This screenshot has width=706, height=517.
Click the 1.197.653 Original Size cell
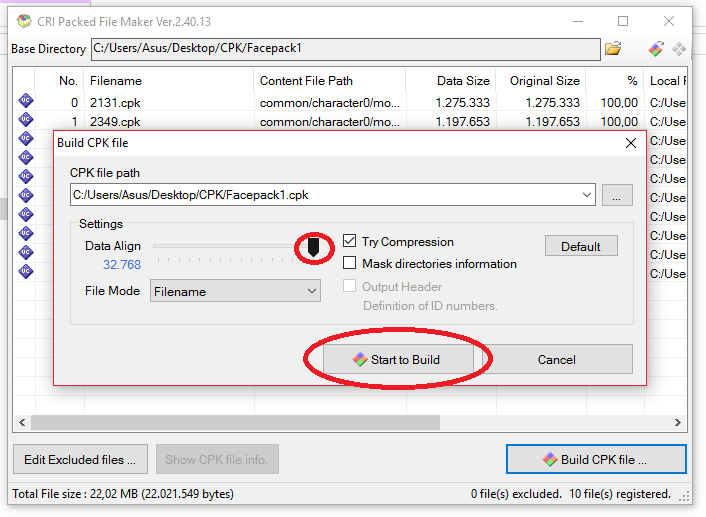coord(552,122)
